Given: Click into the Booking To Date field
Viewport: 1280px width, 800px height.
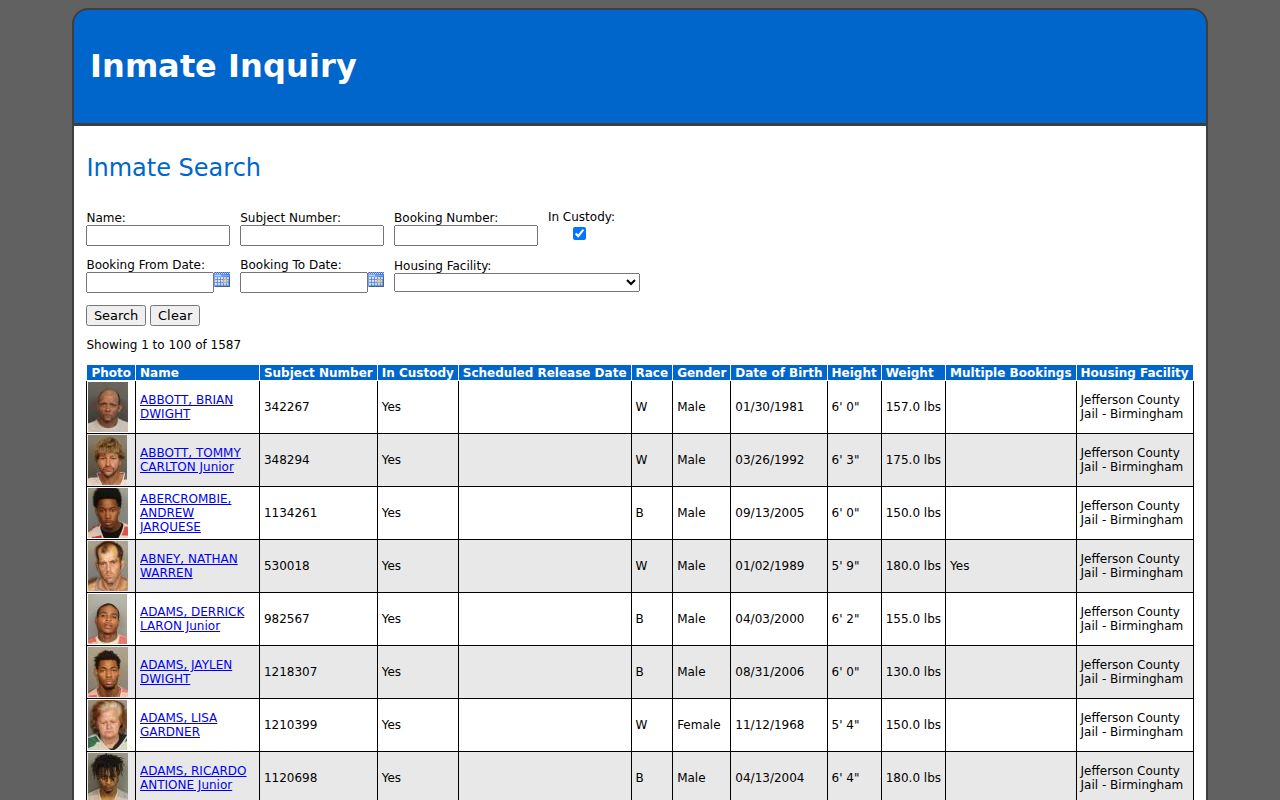Looking at the screenshot, I should click(x=304, y=283).
